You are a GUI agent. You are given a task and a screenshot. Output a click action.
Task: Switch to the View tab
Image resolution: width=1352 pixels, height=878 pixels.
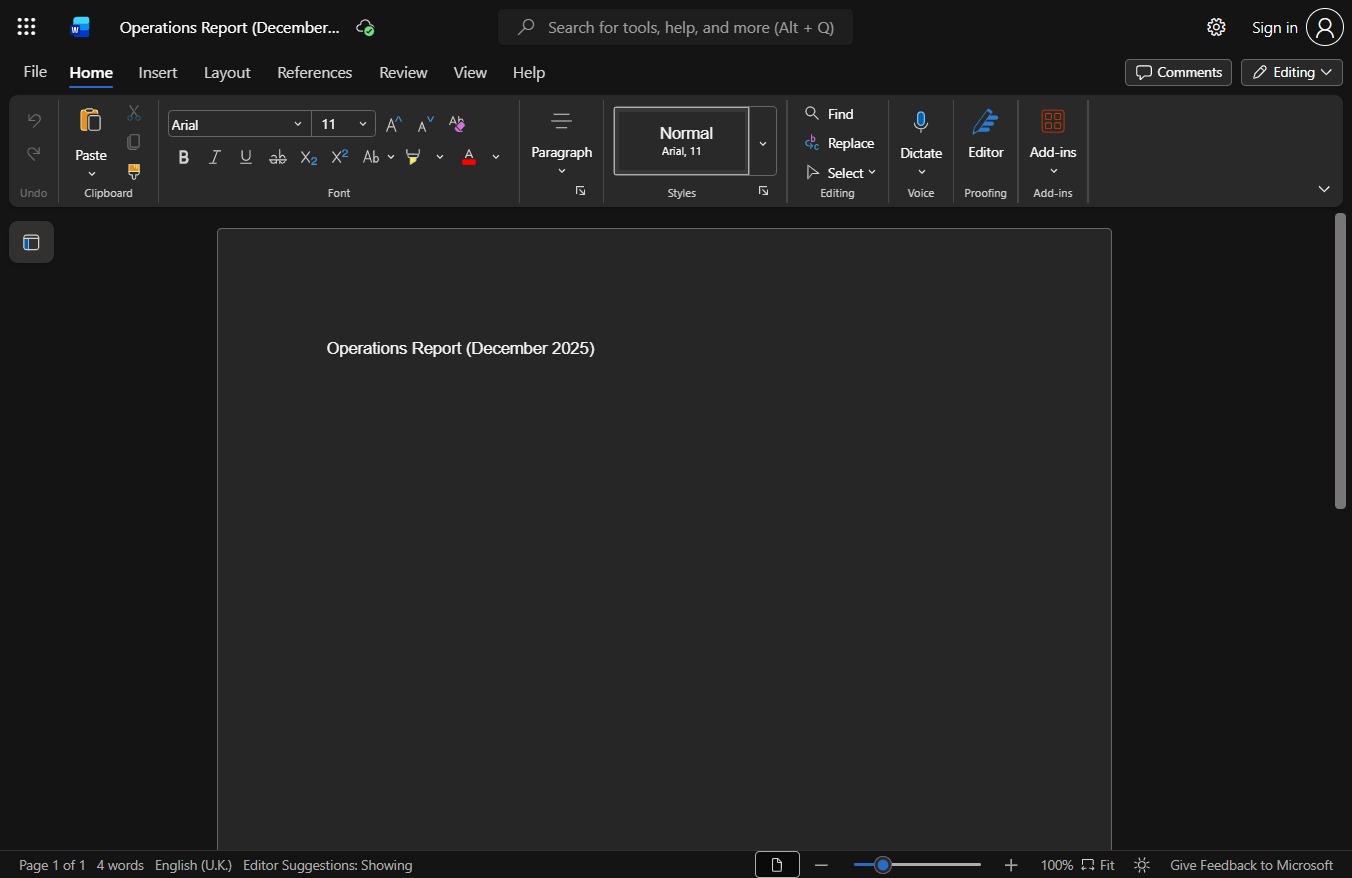pyautogui.click(x=470, y=72)
